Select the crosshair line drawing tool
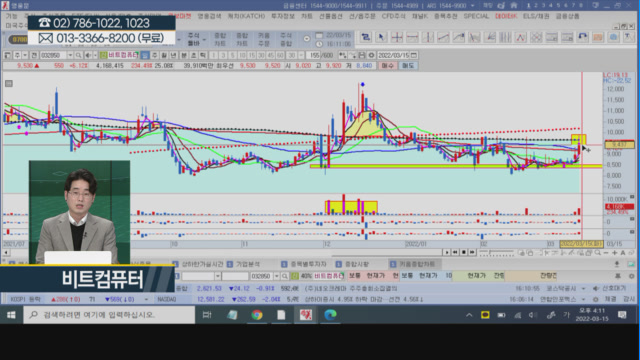 point(396,37)
